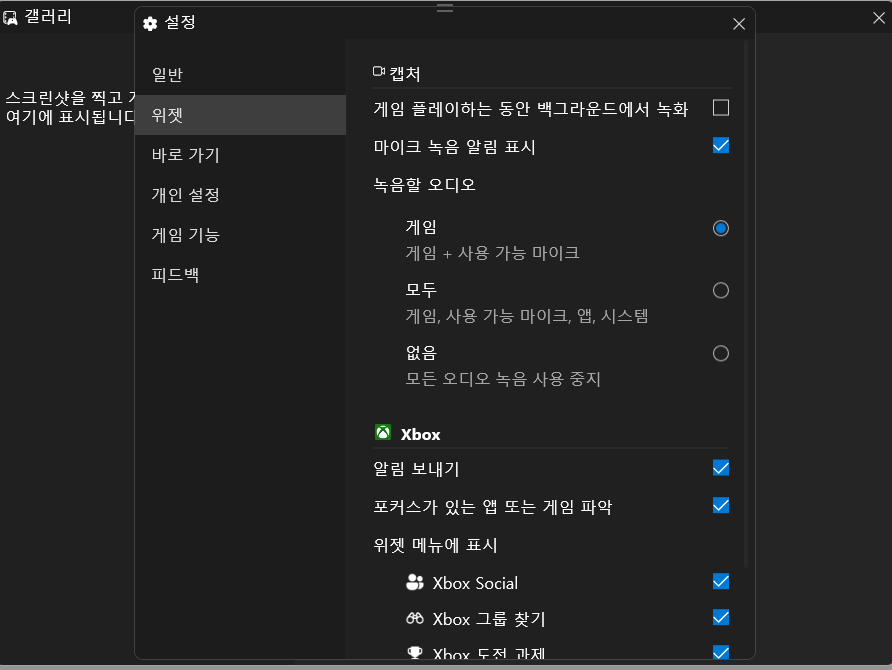Enable background recording during gameplay

721,107
